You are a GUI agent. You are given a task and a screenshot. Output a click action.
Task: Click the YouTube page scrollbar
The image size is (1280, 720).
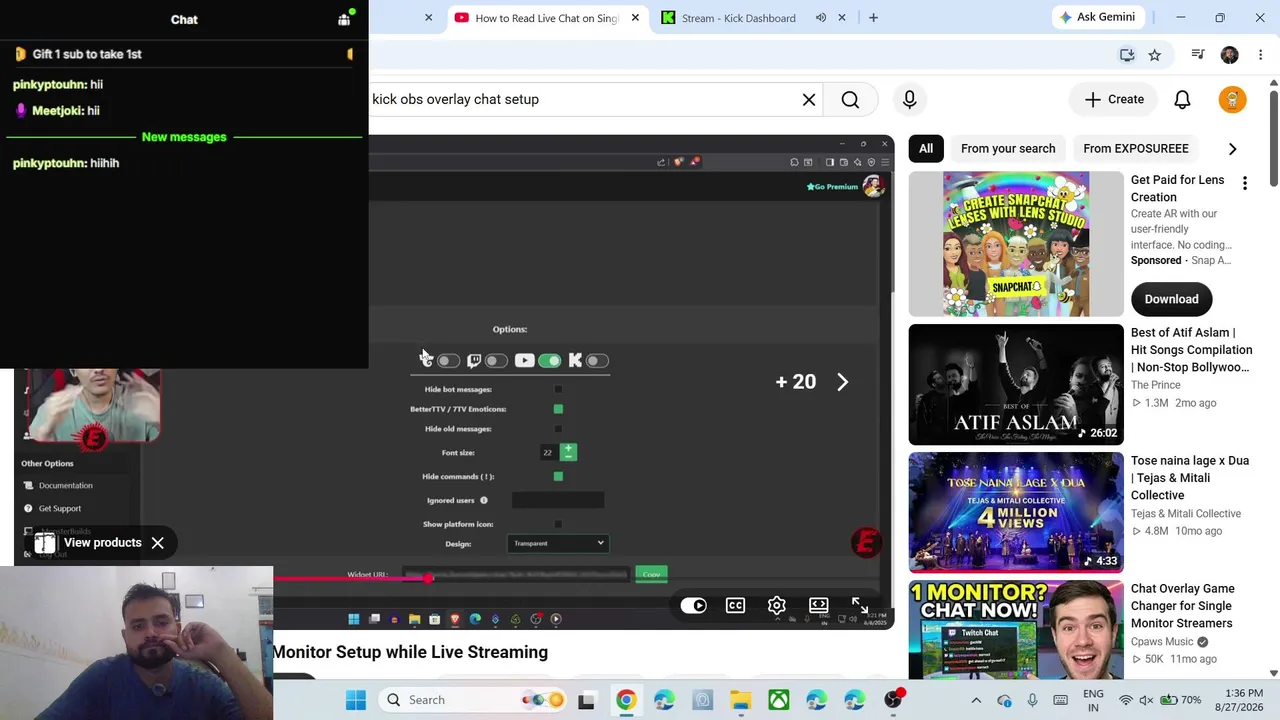coord(1273,140)
